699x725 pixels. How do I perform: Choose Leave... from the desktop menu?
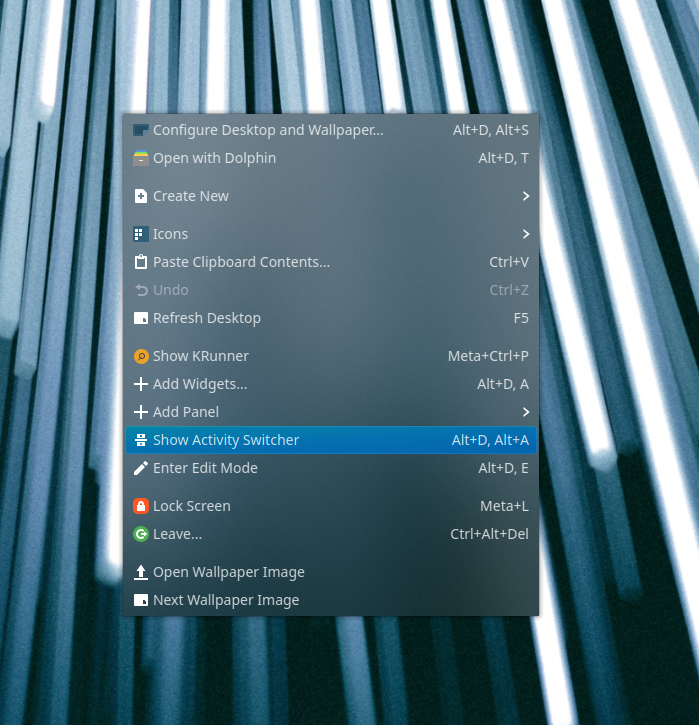[x=177, y=534]
